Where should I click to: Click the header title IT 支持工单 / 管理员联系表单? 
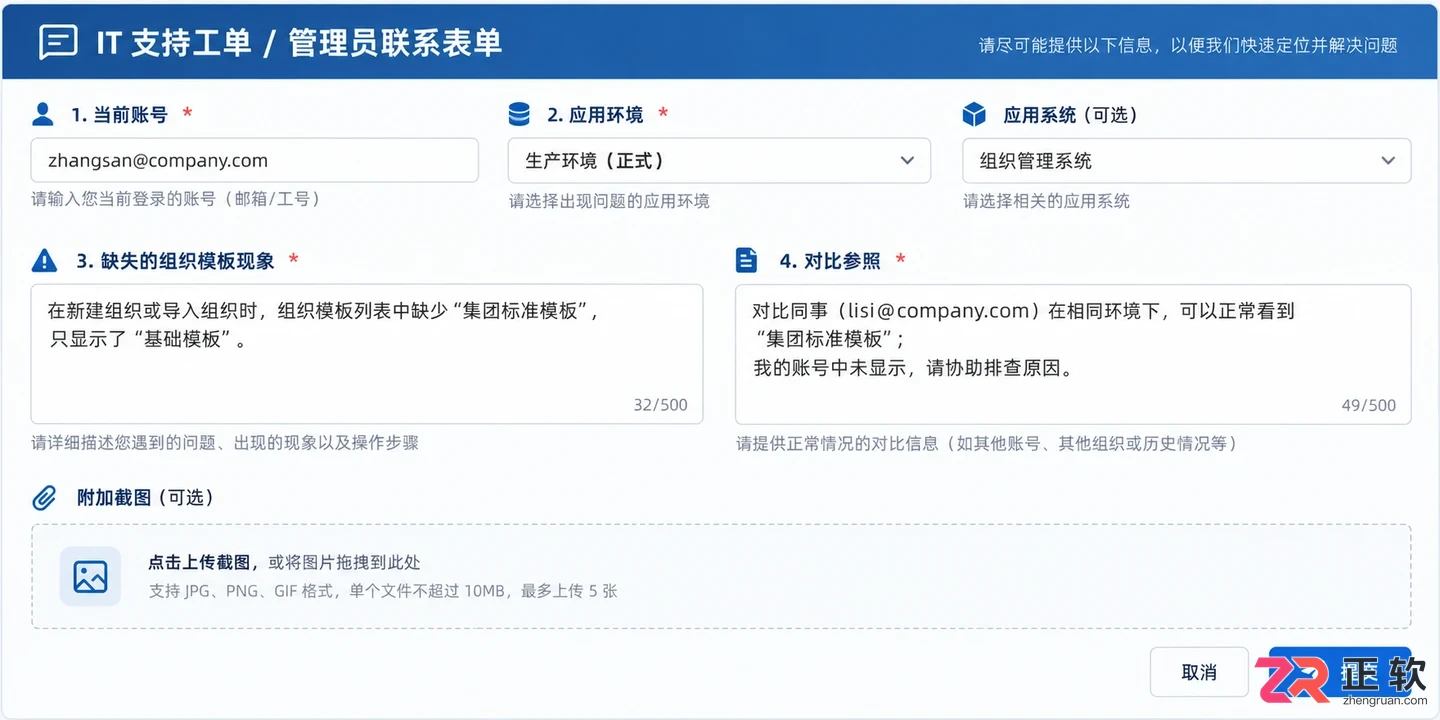(298, 43)
